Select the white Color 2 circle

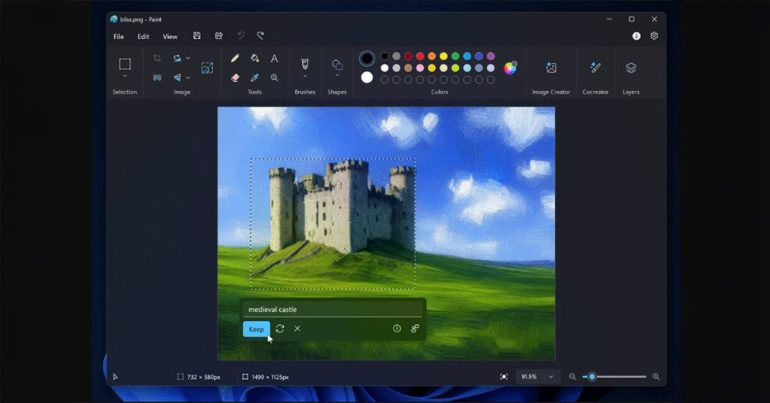(366, 78)
